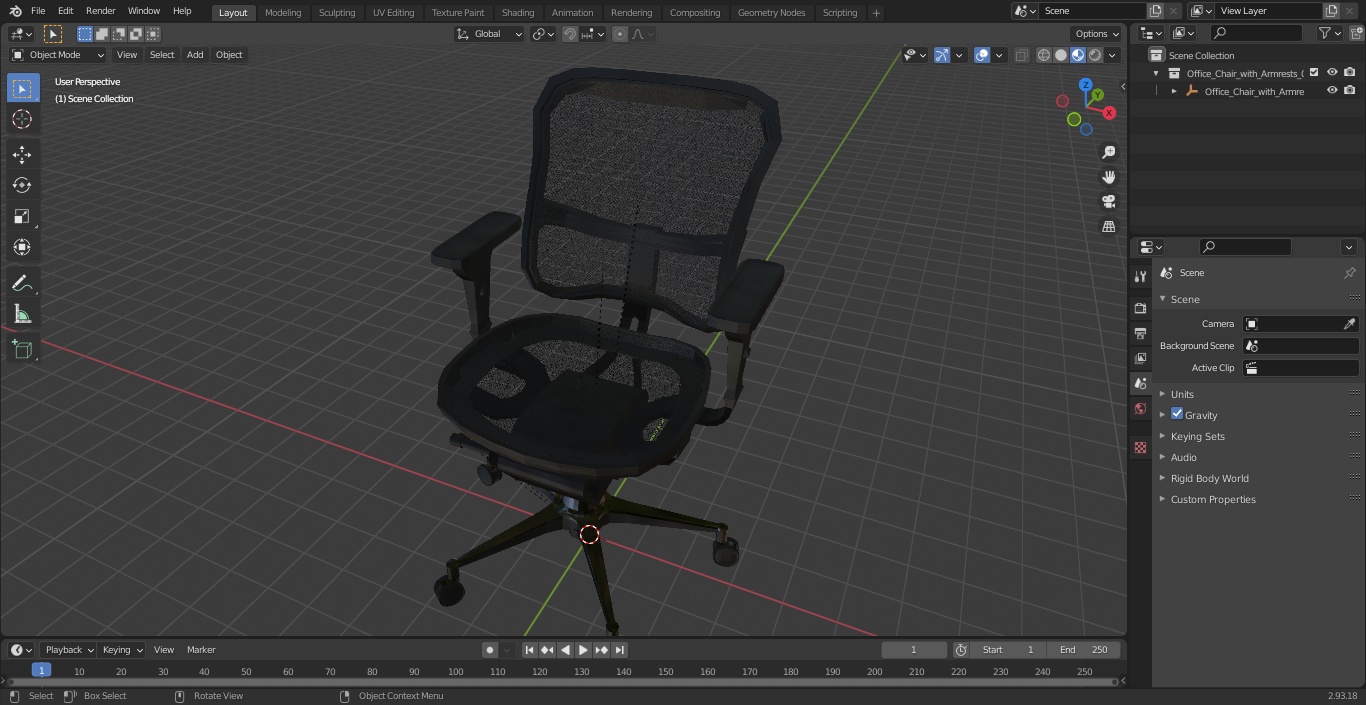Click the new scene copy icon
Image resolution: width=1366 pixels, height=705 pixels.
pos(1155,11)
